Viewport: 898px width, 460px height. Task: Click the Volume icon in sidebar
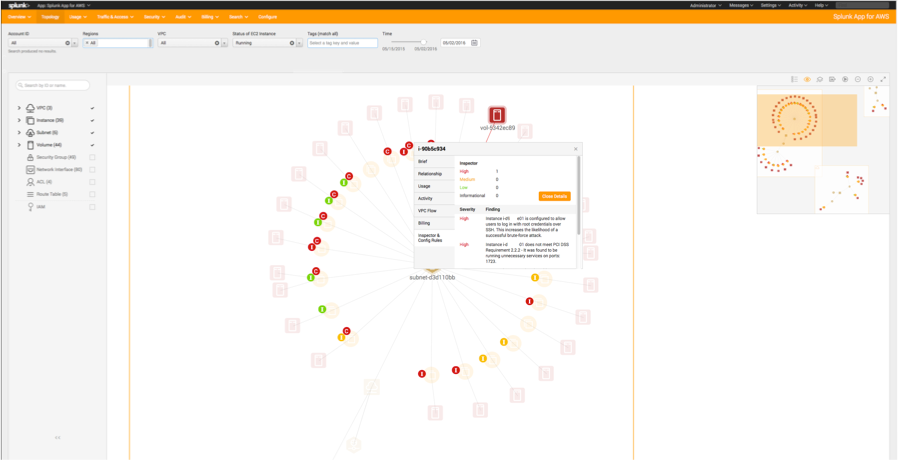30,145
